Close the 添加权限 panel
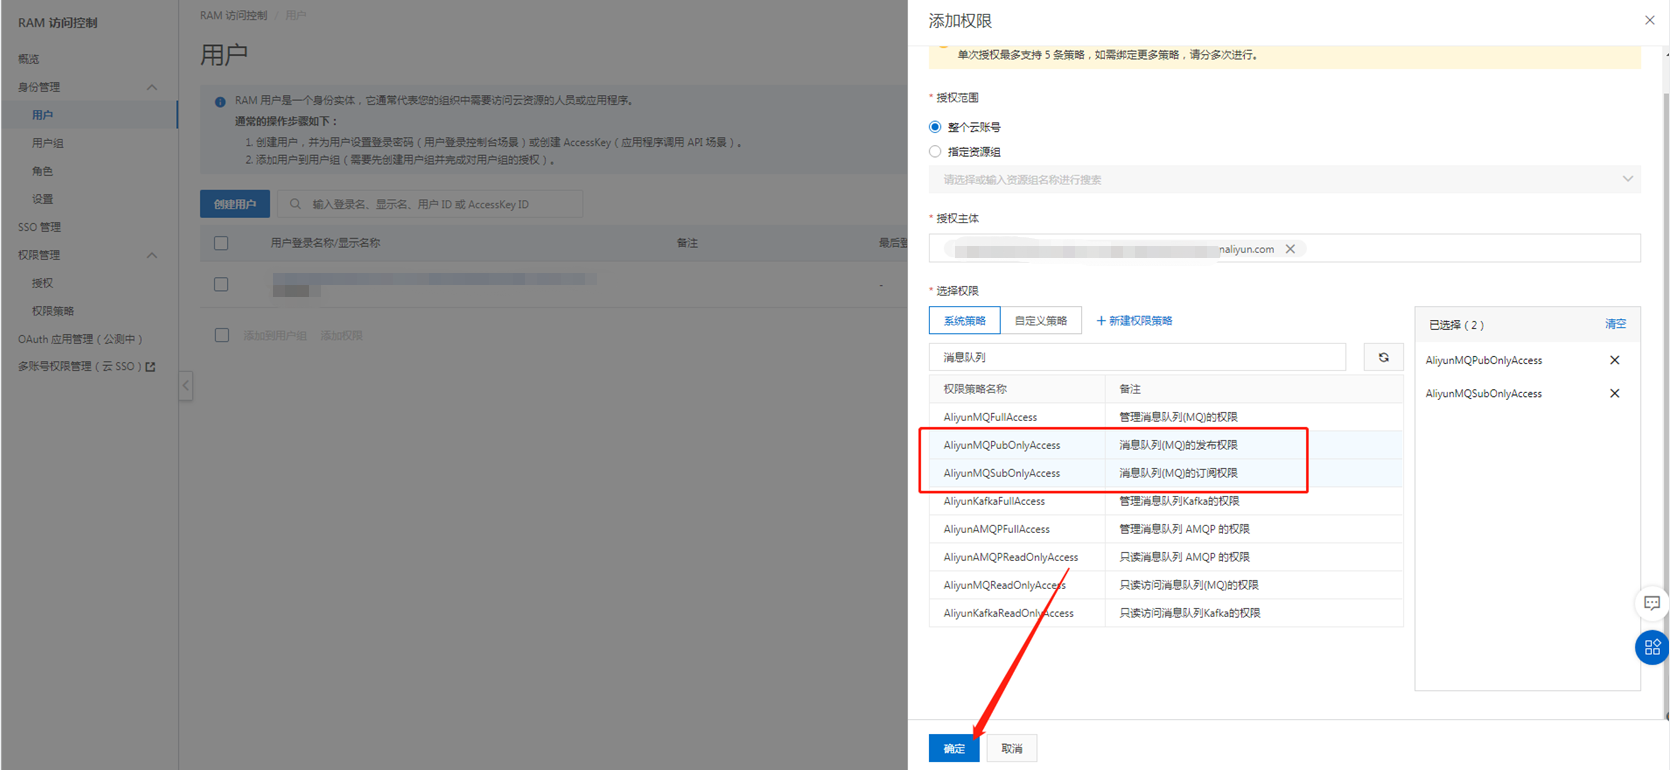 click(1649, 20)
